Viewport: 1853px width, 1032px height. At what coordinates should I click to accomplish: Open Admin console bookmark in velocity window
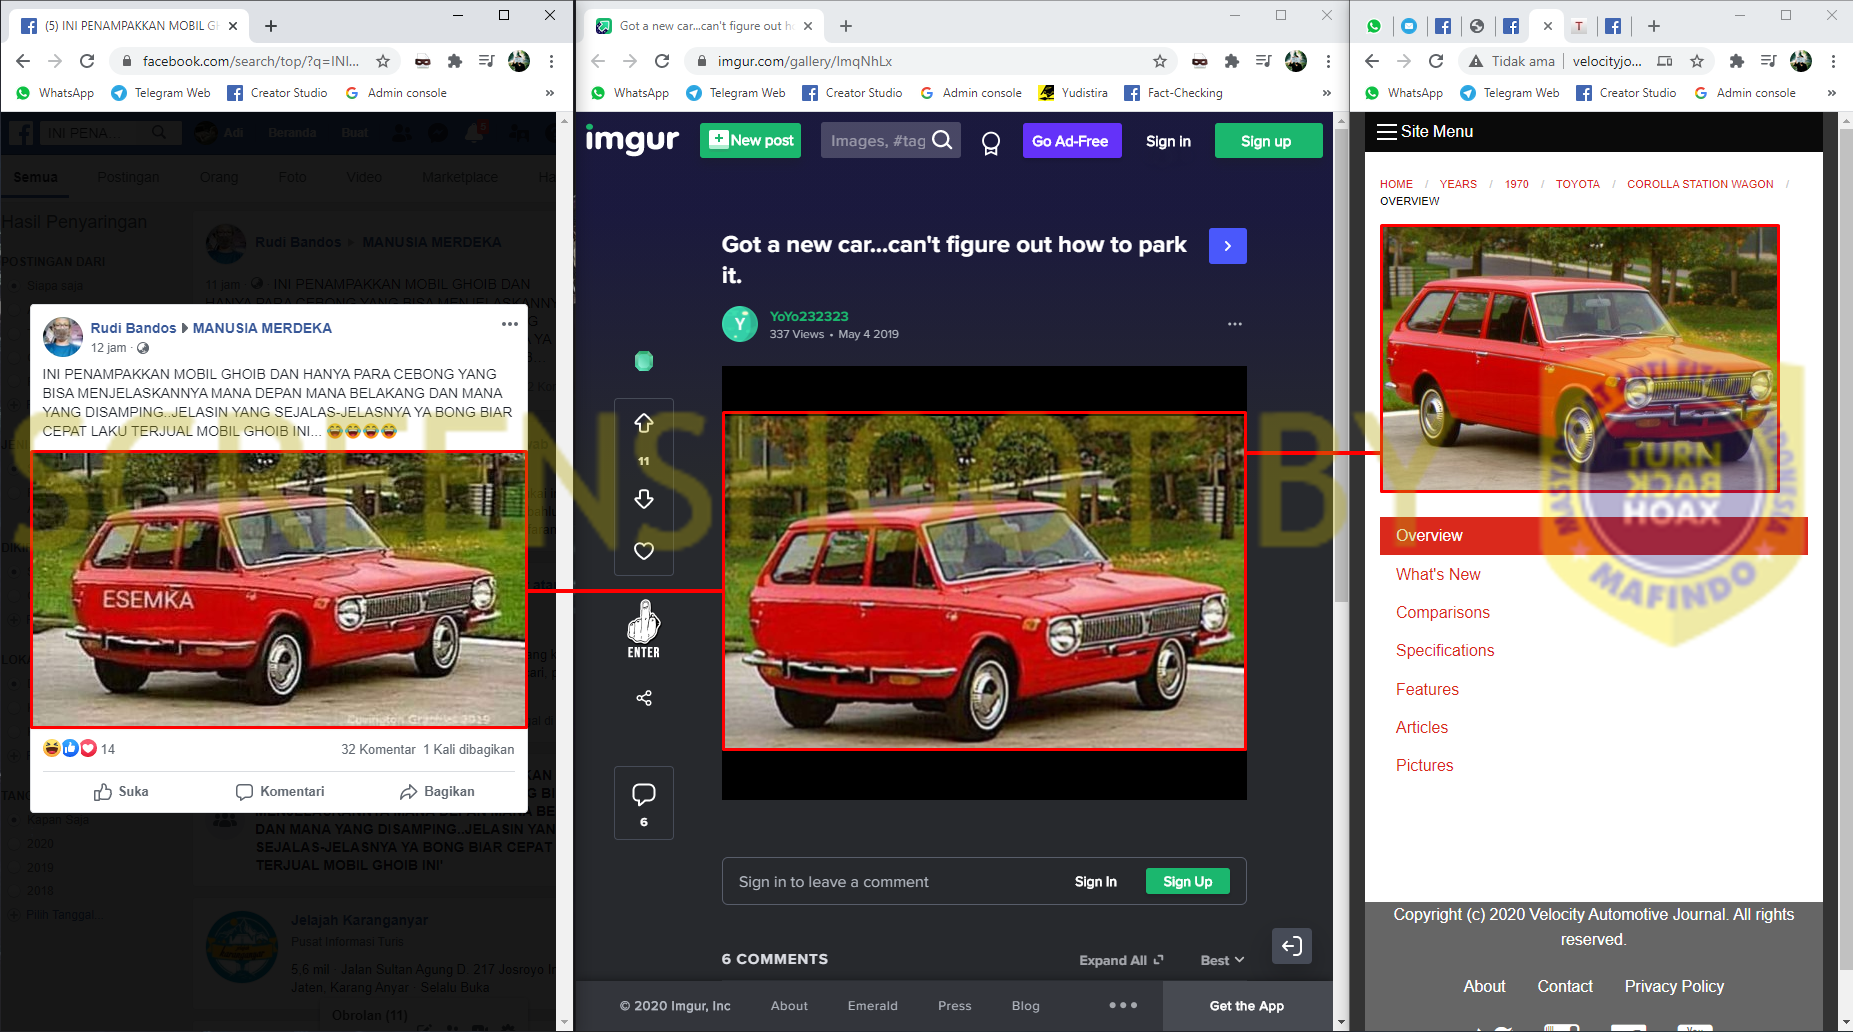pos(1745,93)
